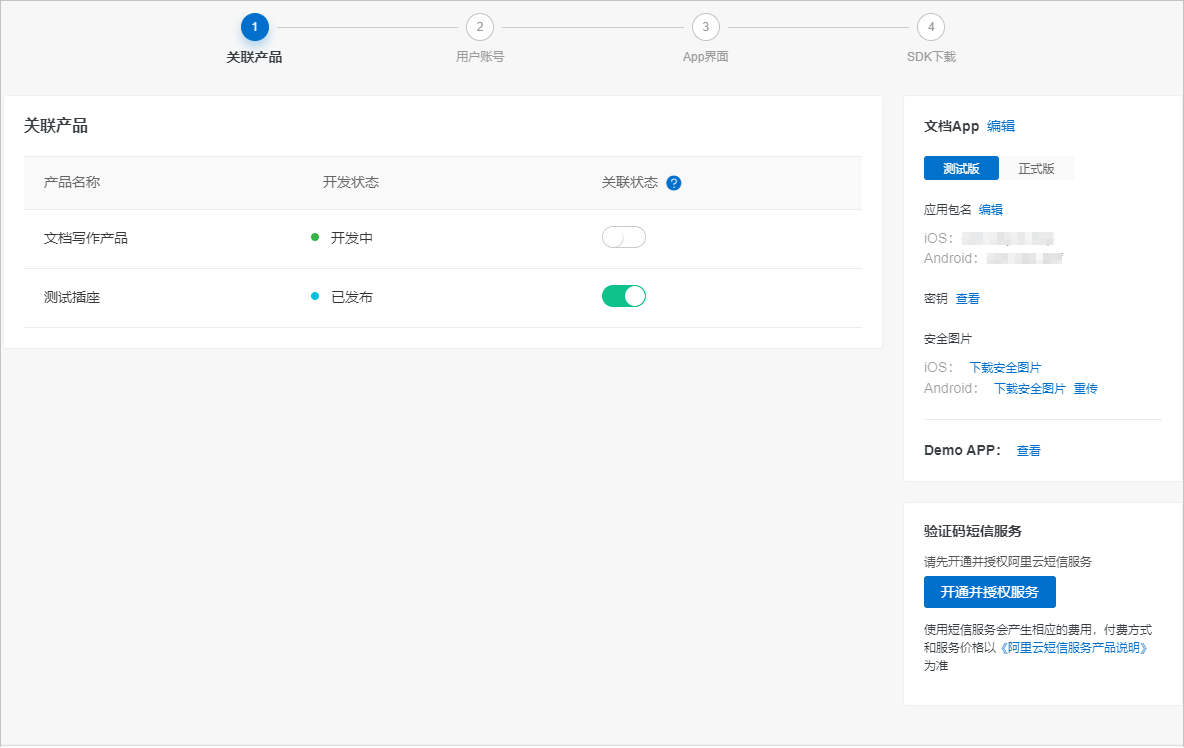Select 测试插座 product name
Screen dimensions: 1184x748
72,297
